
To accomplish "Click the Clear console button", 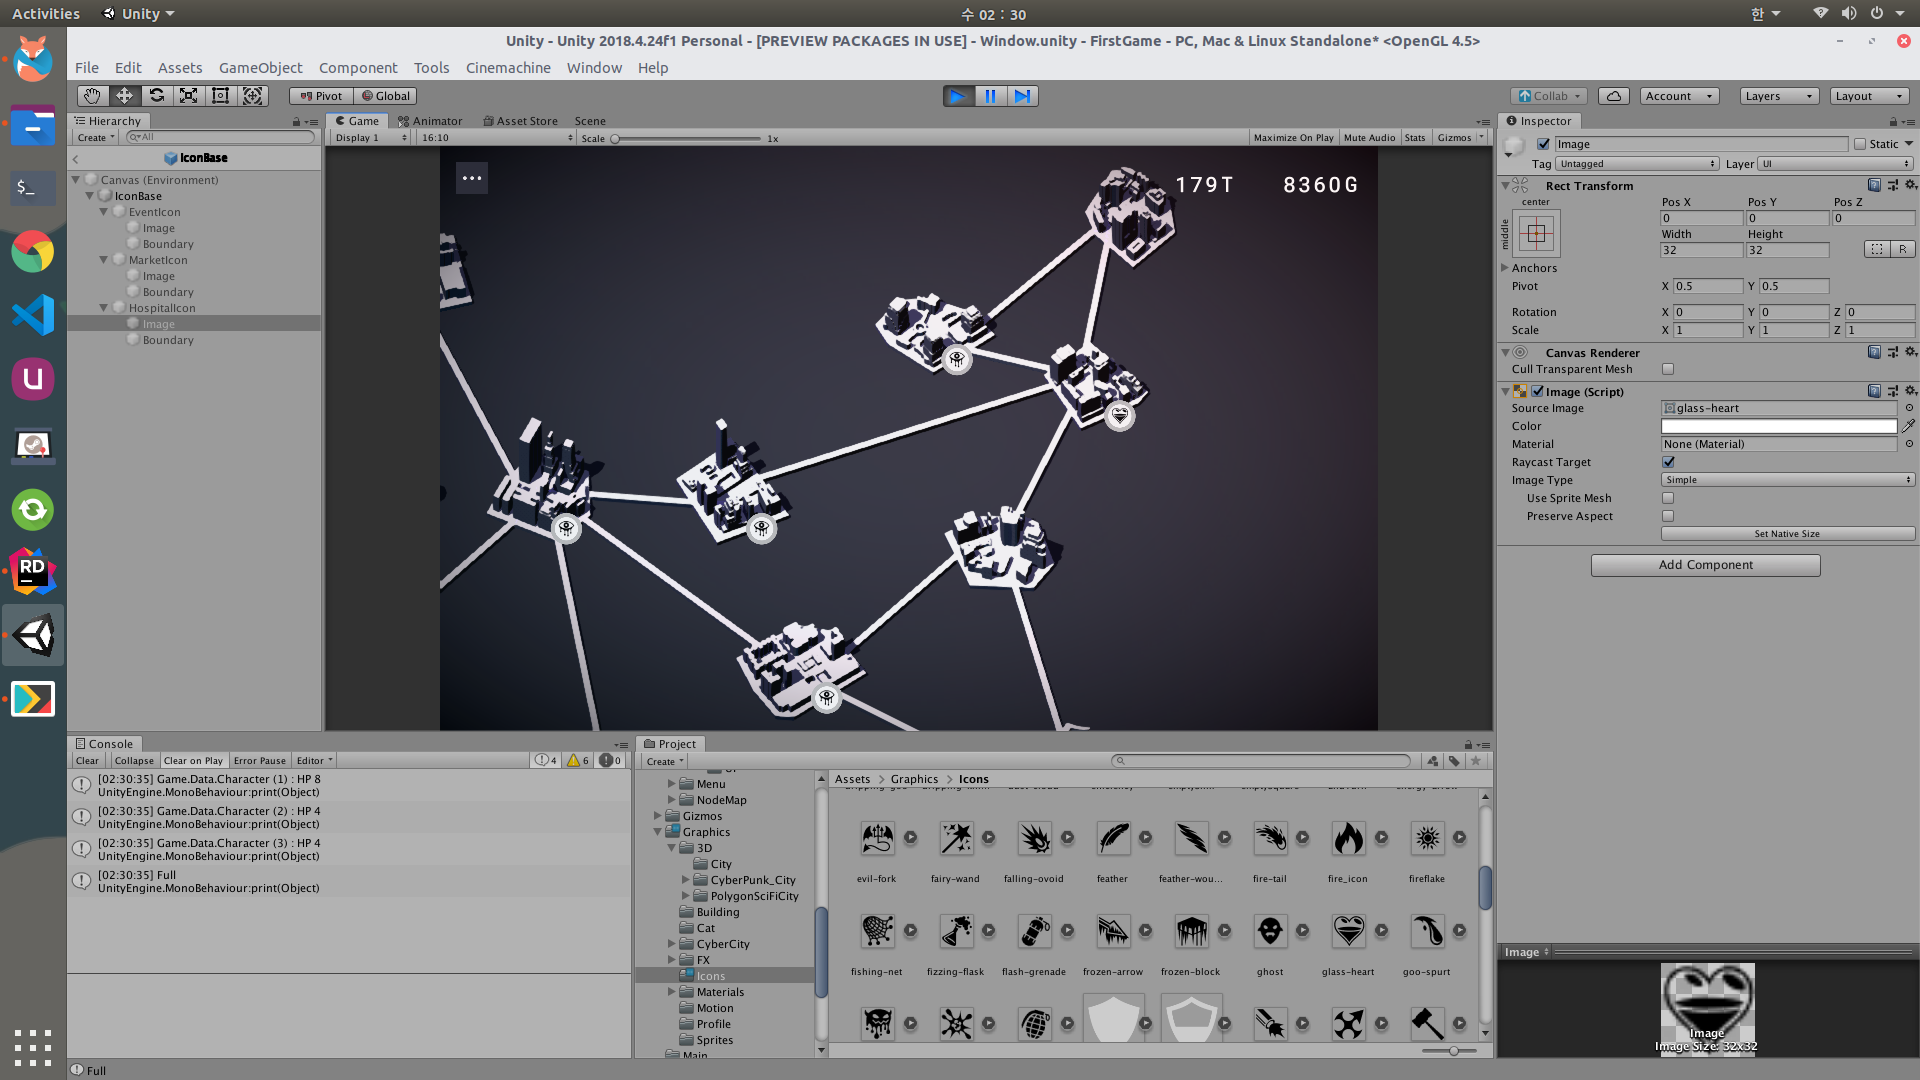I will pos(87,761).
